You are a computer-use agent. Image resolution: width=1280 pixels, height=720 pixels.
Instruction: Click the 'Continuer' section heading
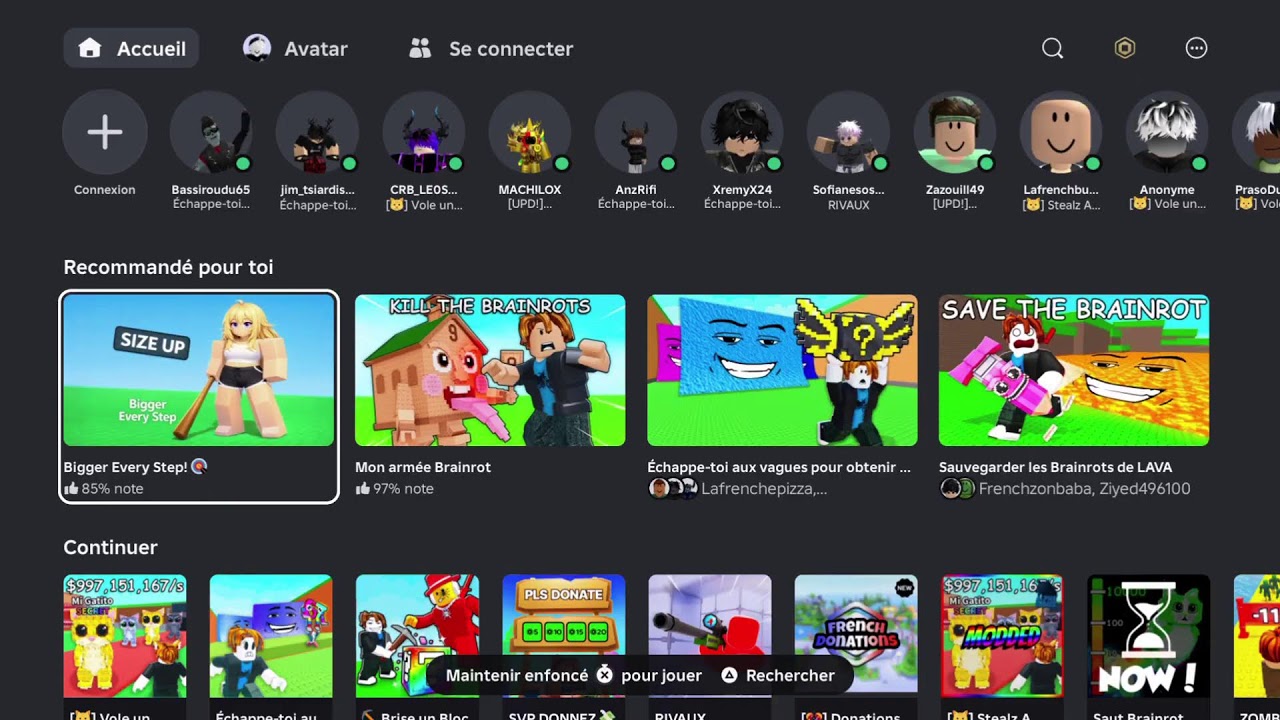point(110,547)
